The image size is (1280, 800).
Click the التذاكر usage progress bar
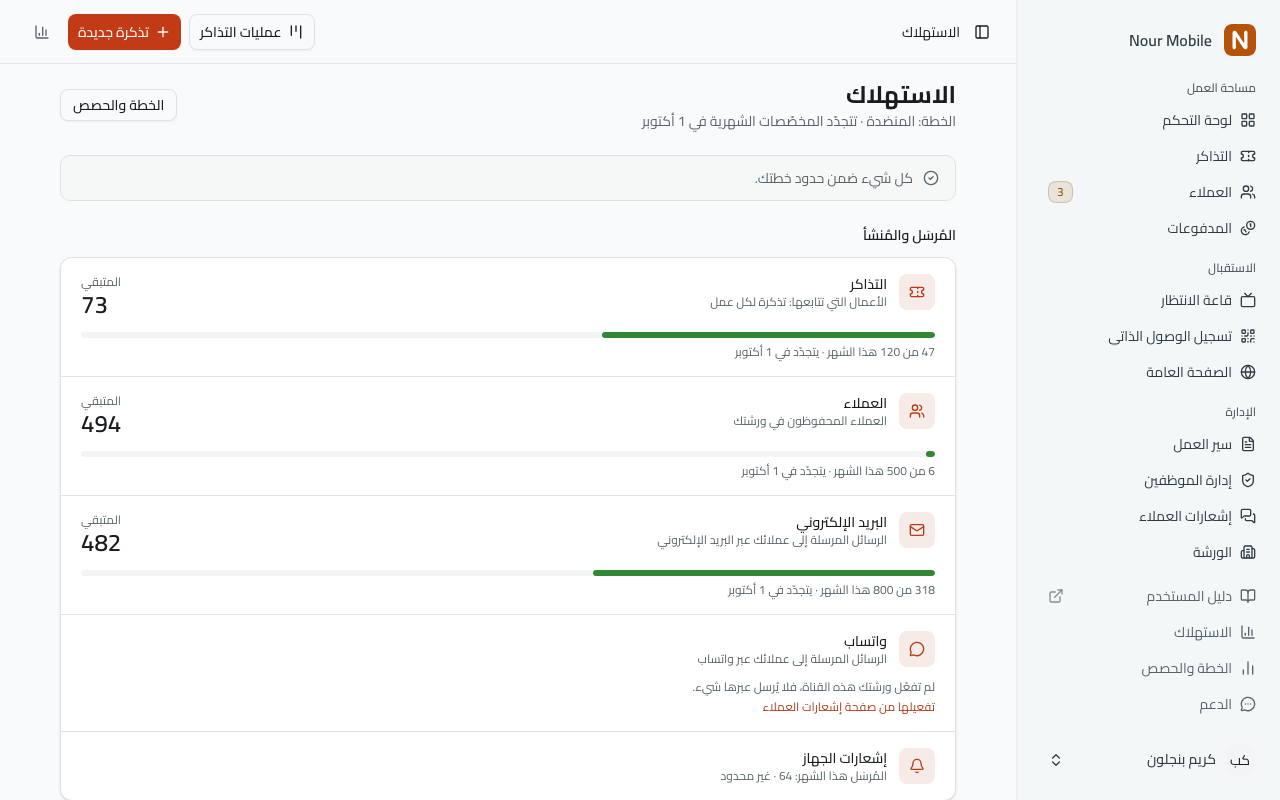(x=508, y=335)
